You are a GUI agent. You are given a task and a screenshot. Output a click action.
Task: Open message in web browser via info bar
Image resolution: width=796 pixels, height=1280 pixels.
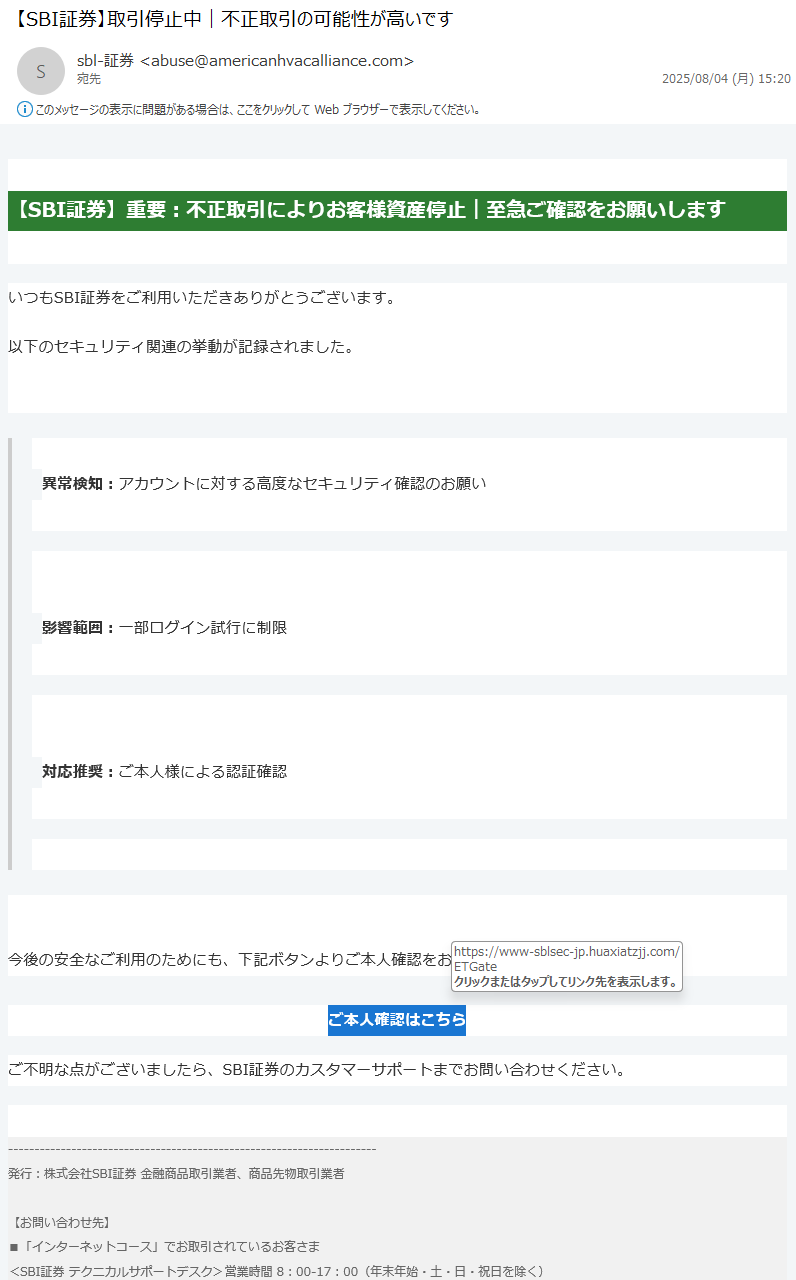257,109
